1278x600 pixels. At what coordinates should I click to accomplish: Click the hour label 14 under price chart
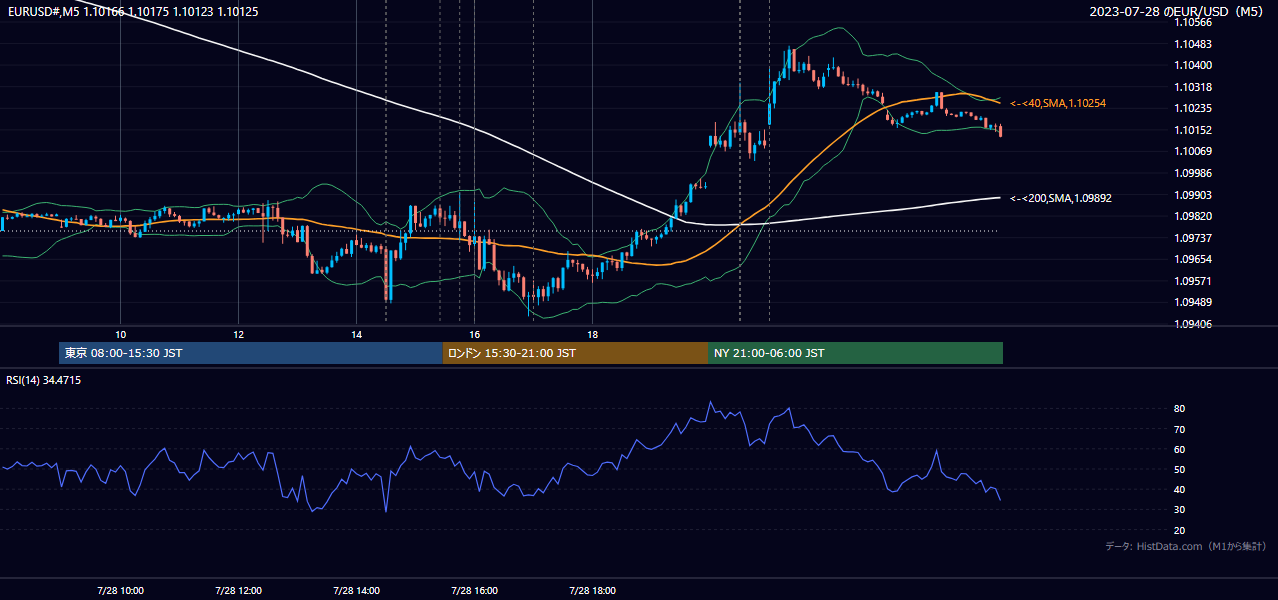point(356,334)
